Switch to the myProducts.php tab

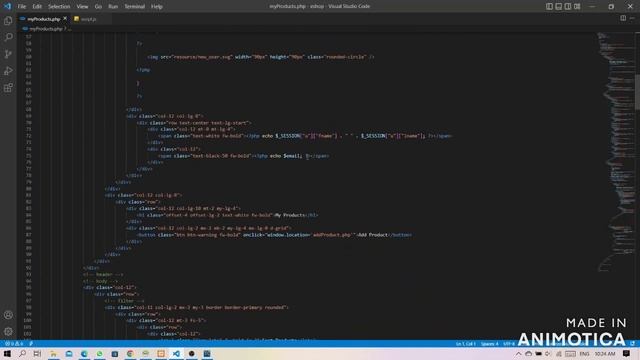[x=43, y=19]
